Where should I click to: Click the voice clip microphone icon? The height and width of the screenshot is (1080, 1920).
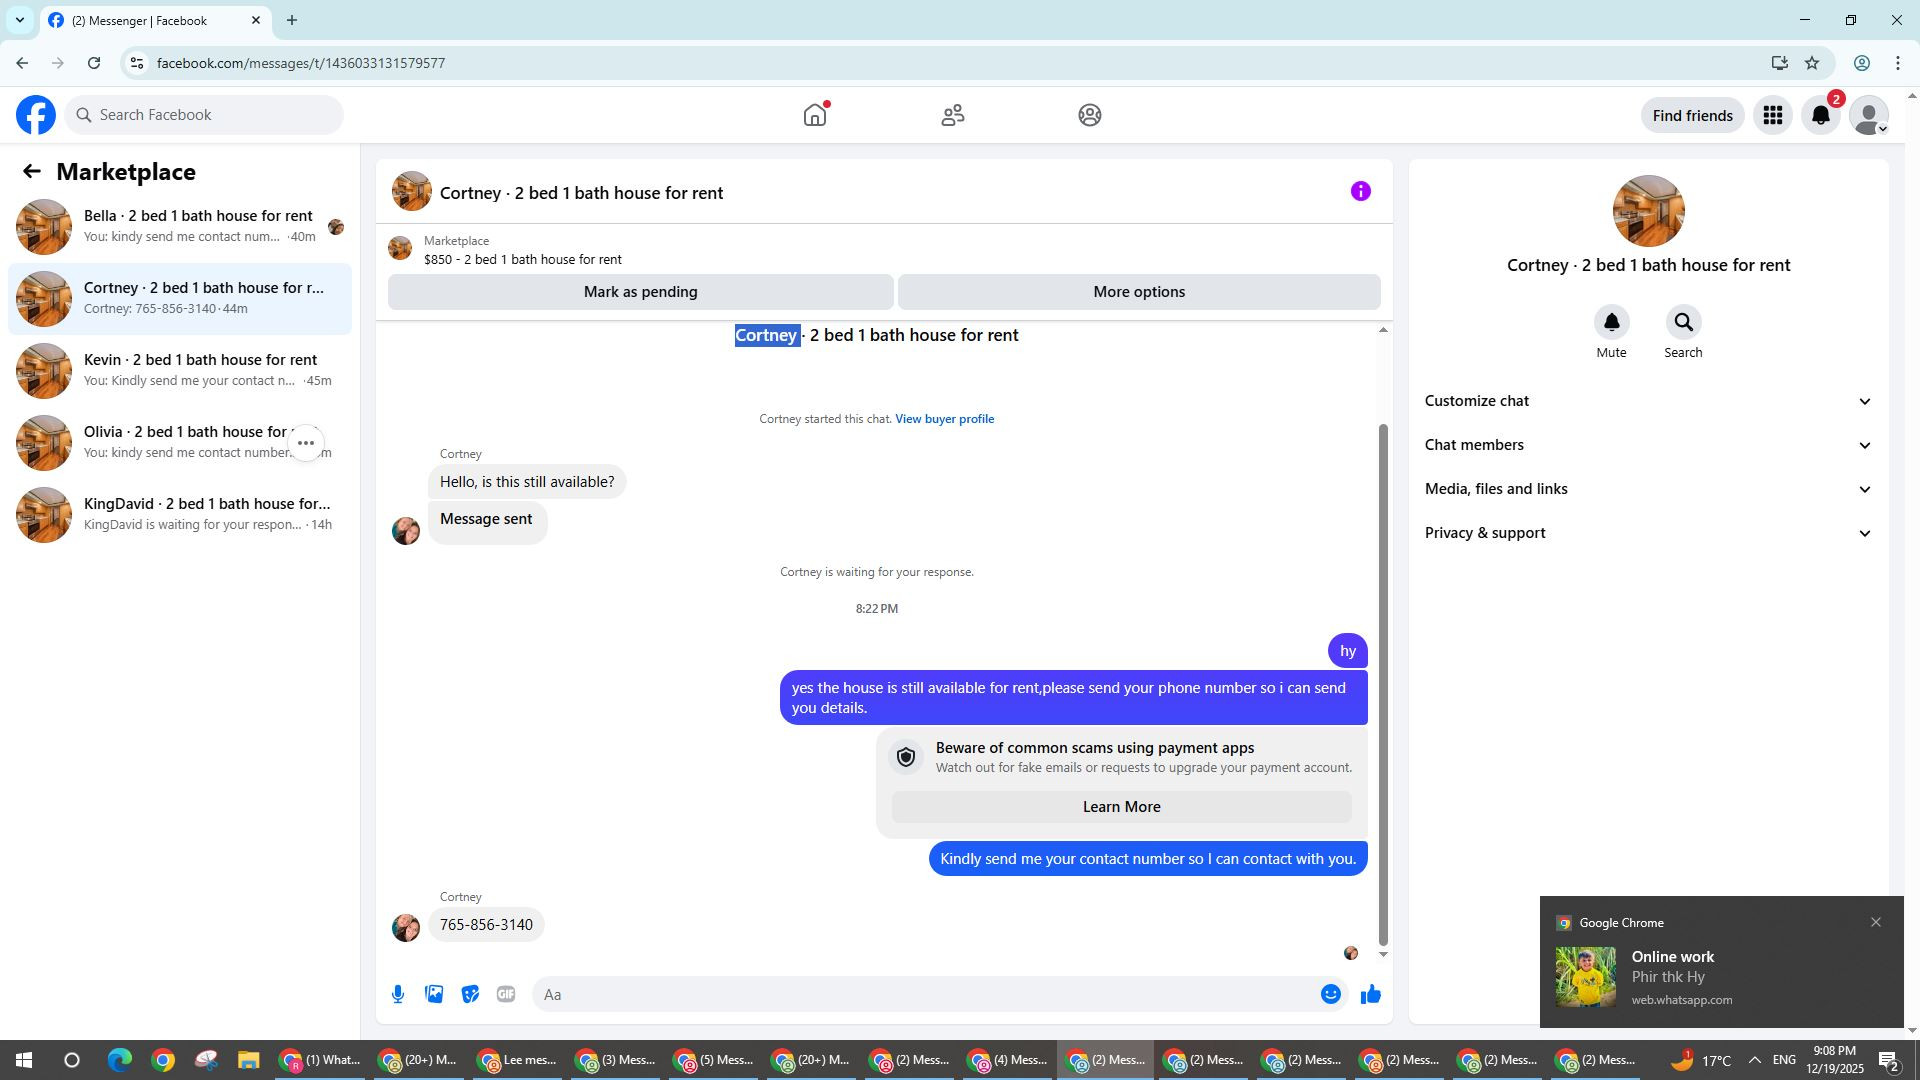[398, 994]
